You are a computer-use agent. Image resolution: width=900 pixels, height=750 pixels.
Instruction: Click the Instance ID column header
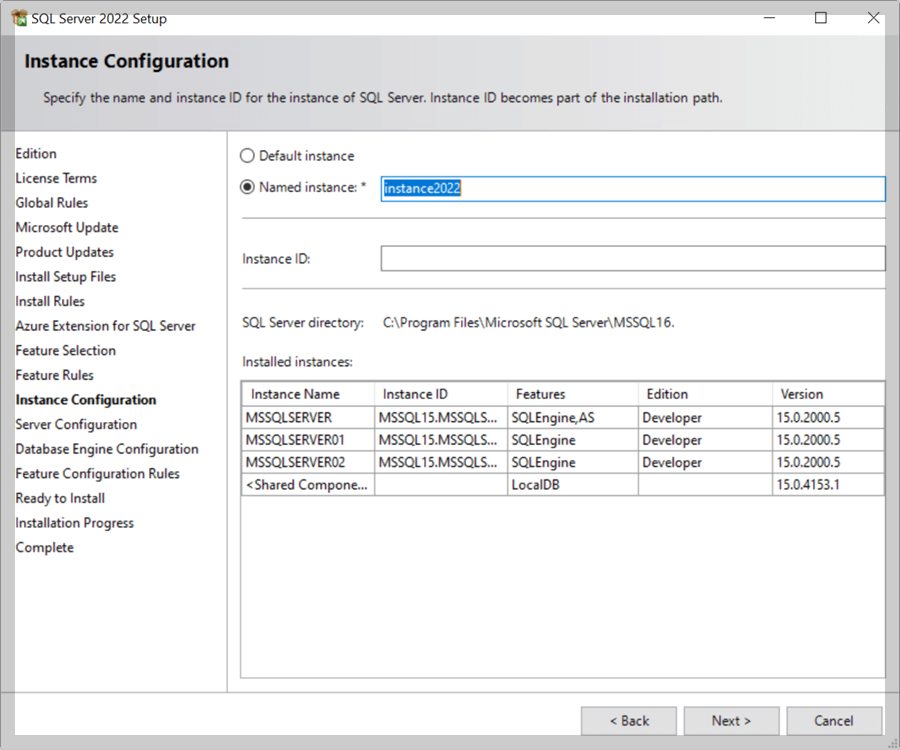441,394
